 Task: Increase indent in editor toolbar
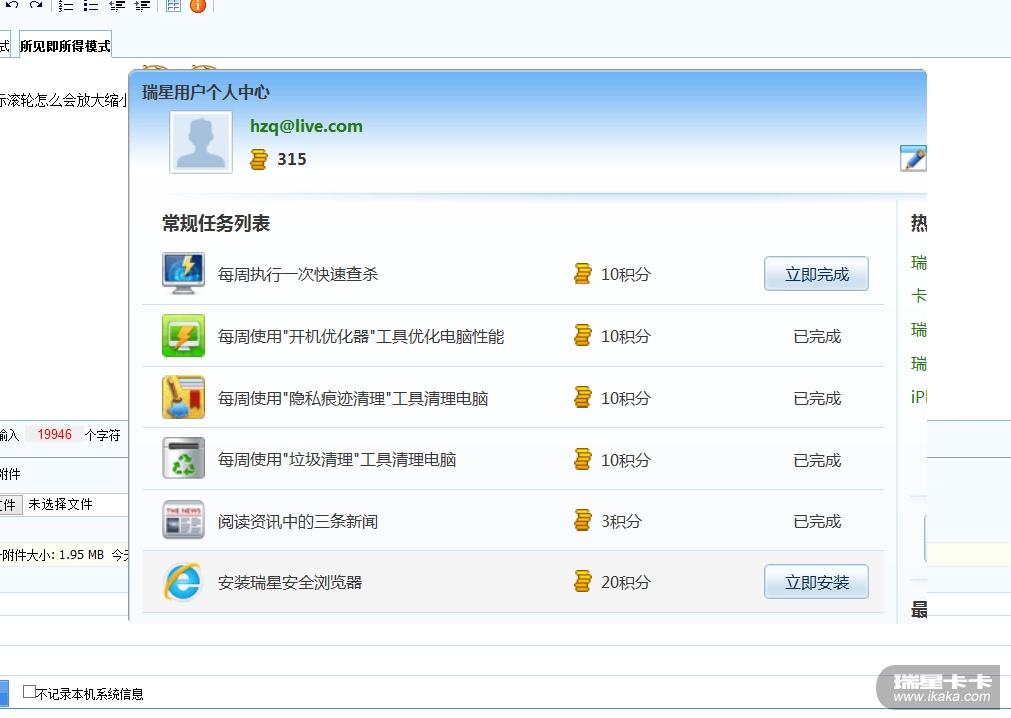point(142,6)
